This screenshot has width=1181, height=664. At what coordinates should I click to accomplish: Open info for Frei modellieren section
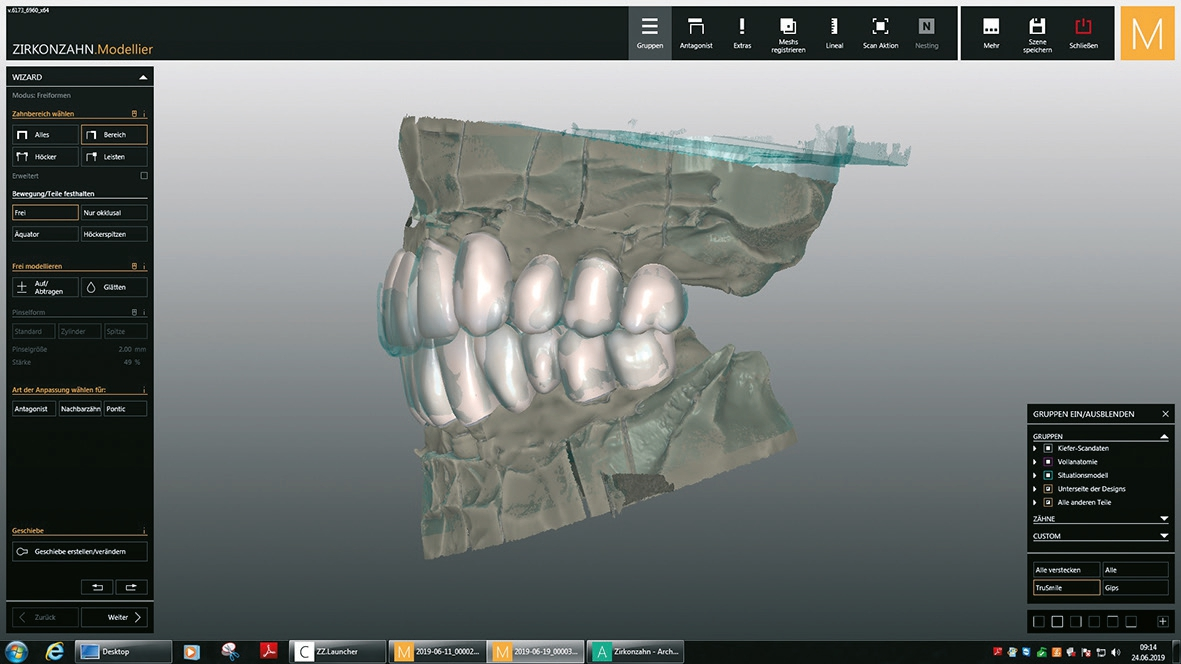click(144, 267)
